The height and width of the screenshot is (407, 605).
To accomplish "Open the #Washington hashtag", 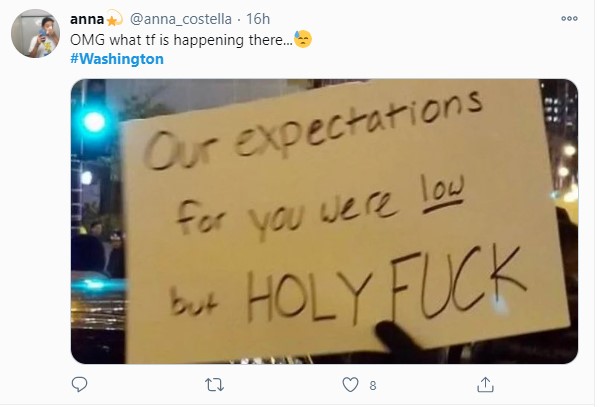I will pos(117,59).
